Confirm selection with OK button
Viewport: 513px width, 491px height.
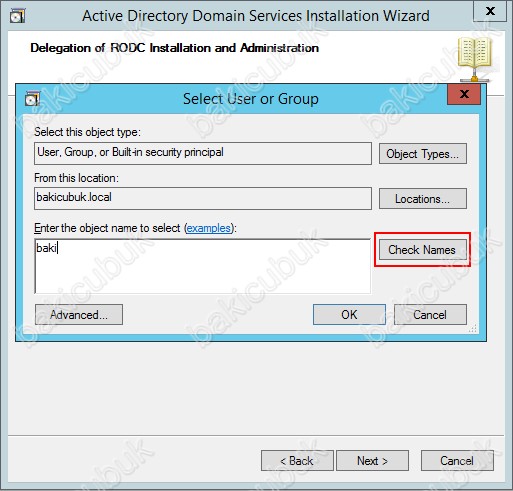[x=349, y=314]
